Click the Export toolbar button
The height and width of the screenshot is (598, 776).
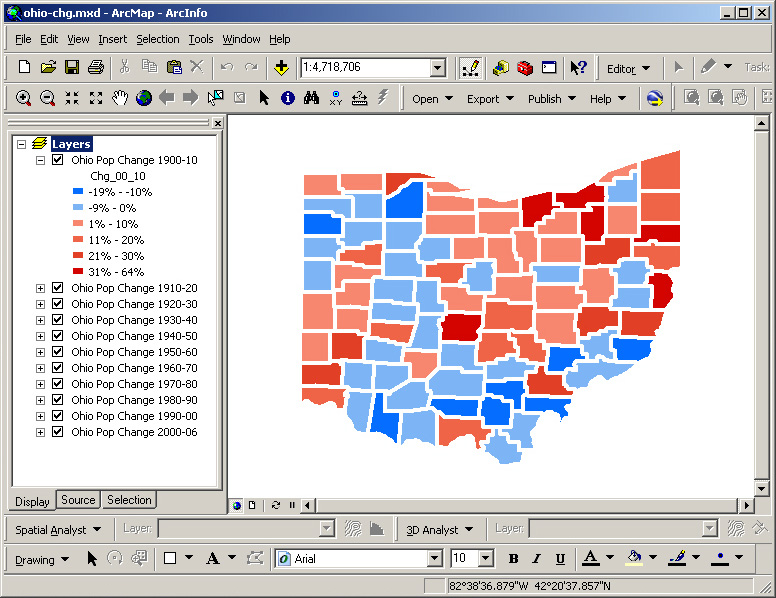tap(490, 98)
